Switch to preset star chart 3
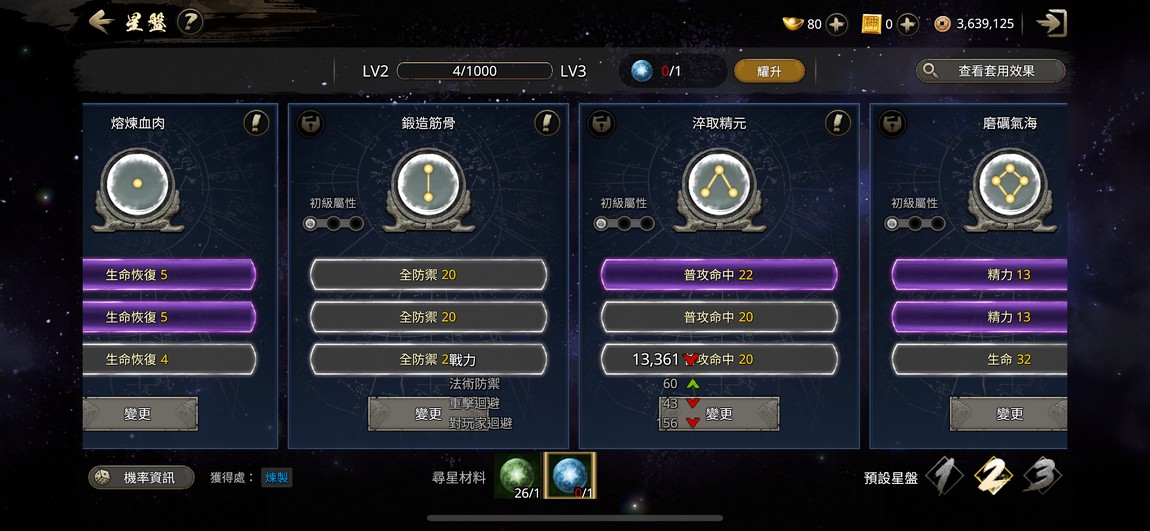The width and height of the screenshot is (1150, 531). tap(1042, 477)
